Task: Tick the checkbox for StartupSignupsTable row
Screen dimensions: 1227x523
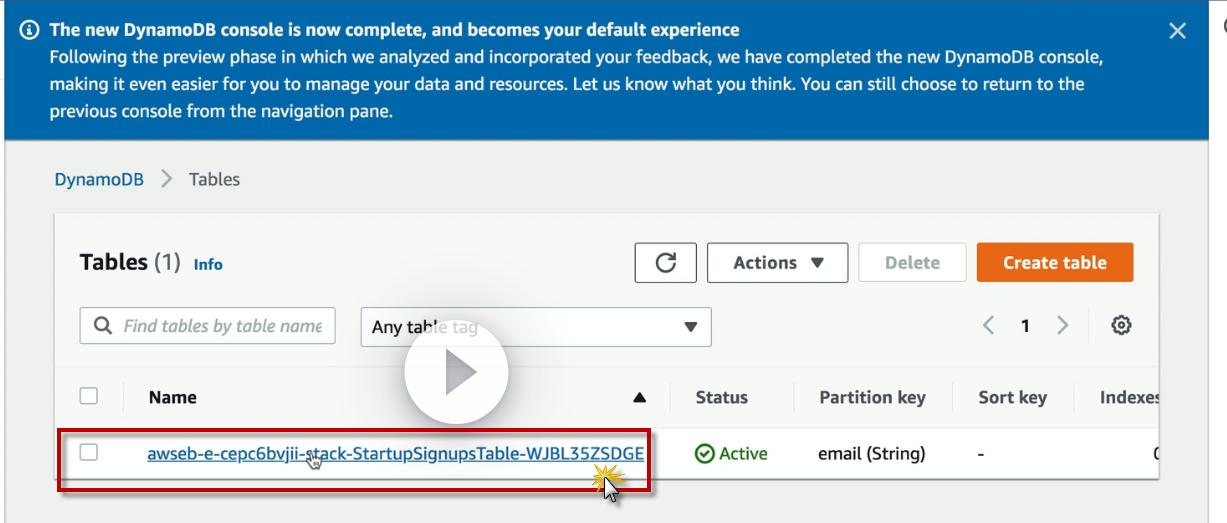Action: tap(87, 452)
